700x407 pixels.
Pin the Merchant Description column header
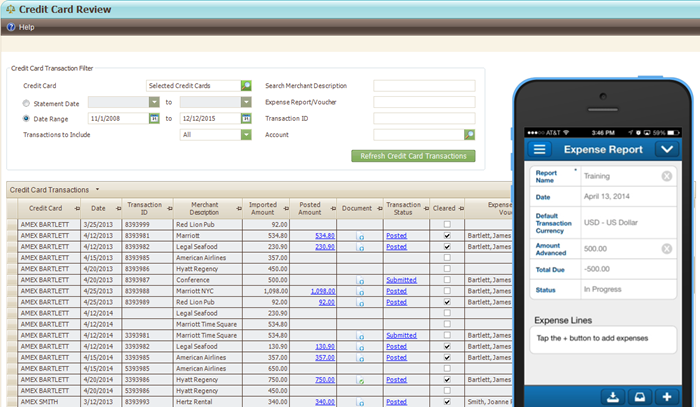point(239,208)
